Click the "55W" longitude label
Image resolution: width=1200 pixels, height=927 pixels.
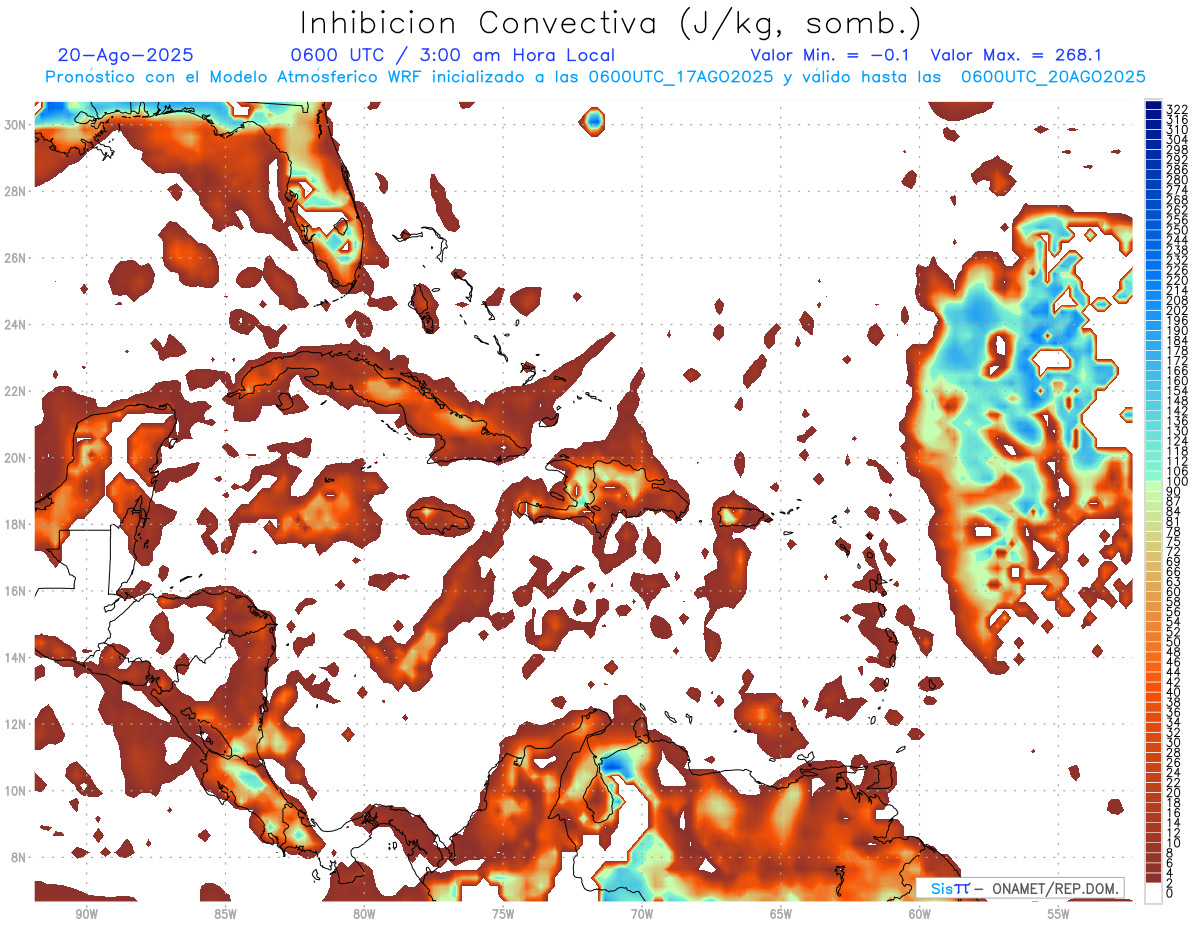pos(1059,914)
